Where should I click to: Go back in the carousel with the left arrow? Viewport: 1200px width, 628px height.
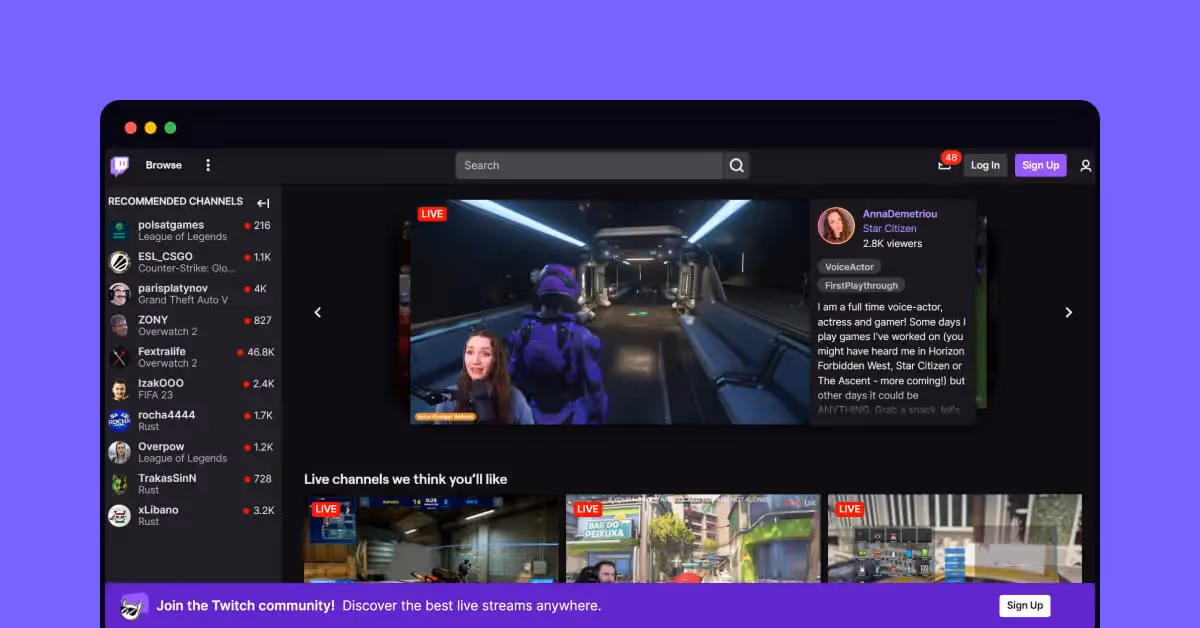pyautogui.click(x=317, y=312)
